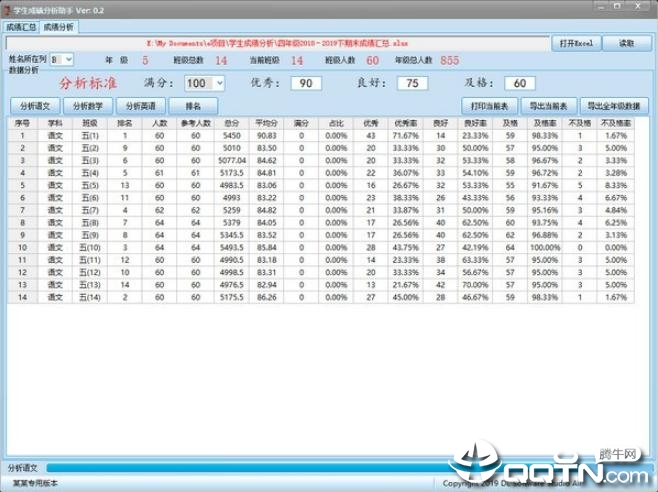Select the 五(6) class cell
The height and width of the screenshot is (492, 658).
pyautogui.click(x=90, y=198)
